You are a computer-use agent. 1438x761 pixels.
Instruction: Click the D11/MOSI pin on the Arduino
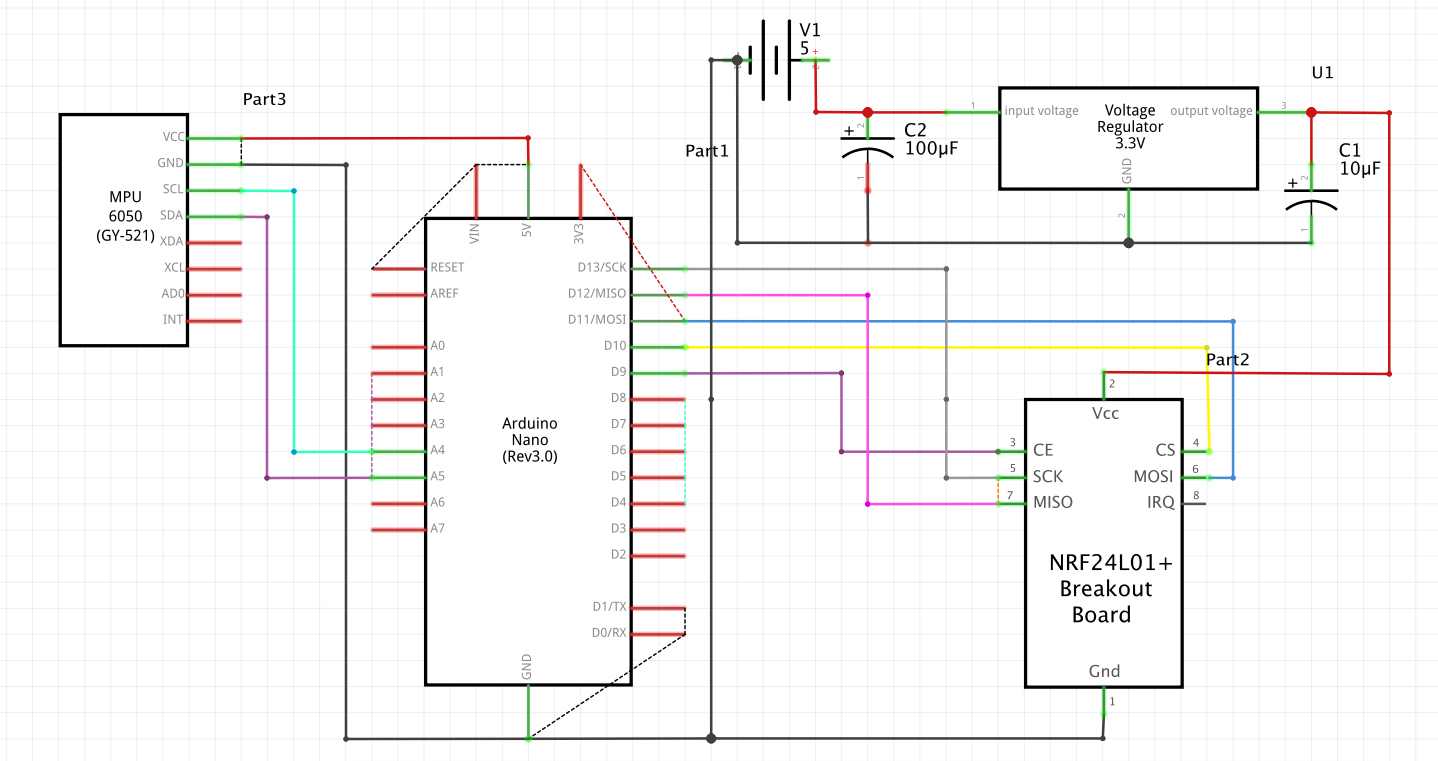click(659, 320)
